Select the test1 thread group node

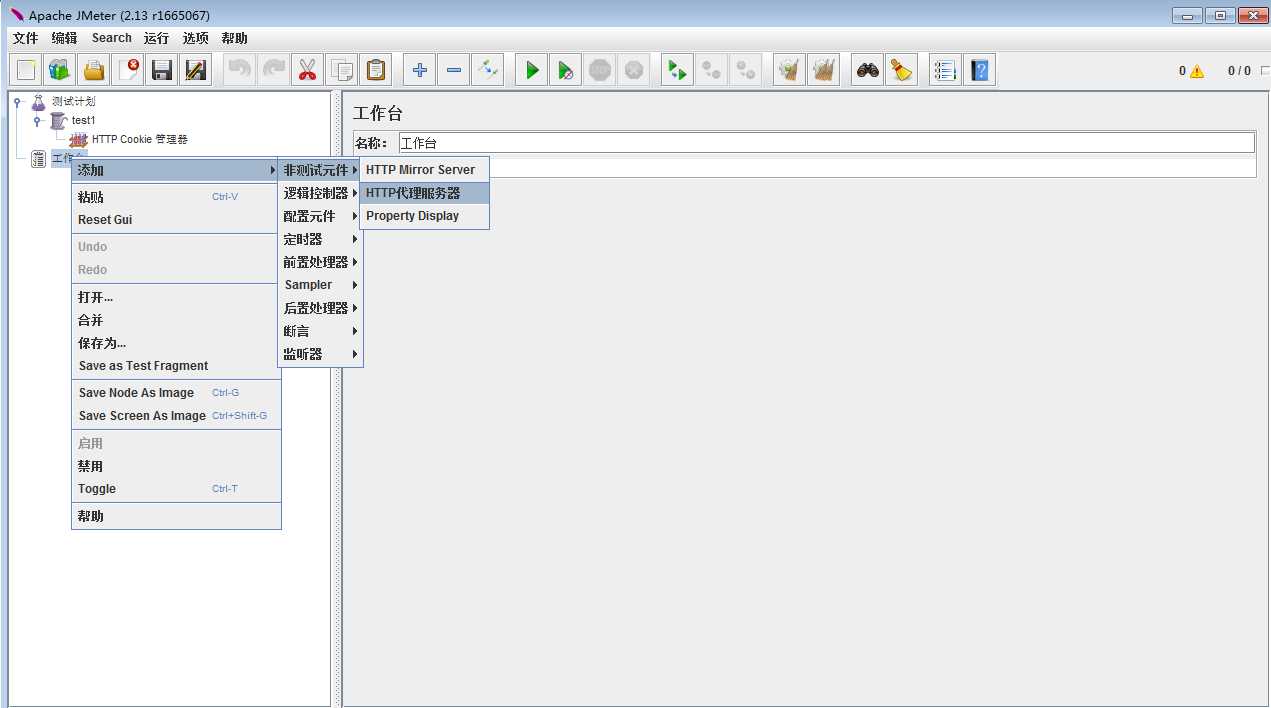click(x=84, y=120)
